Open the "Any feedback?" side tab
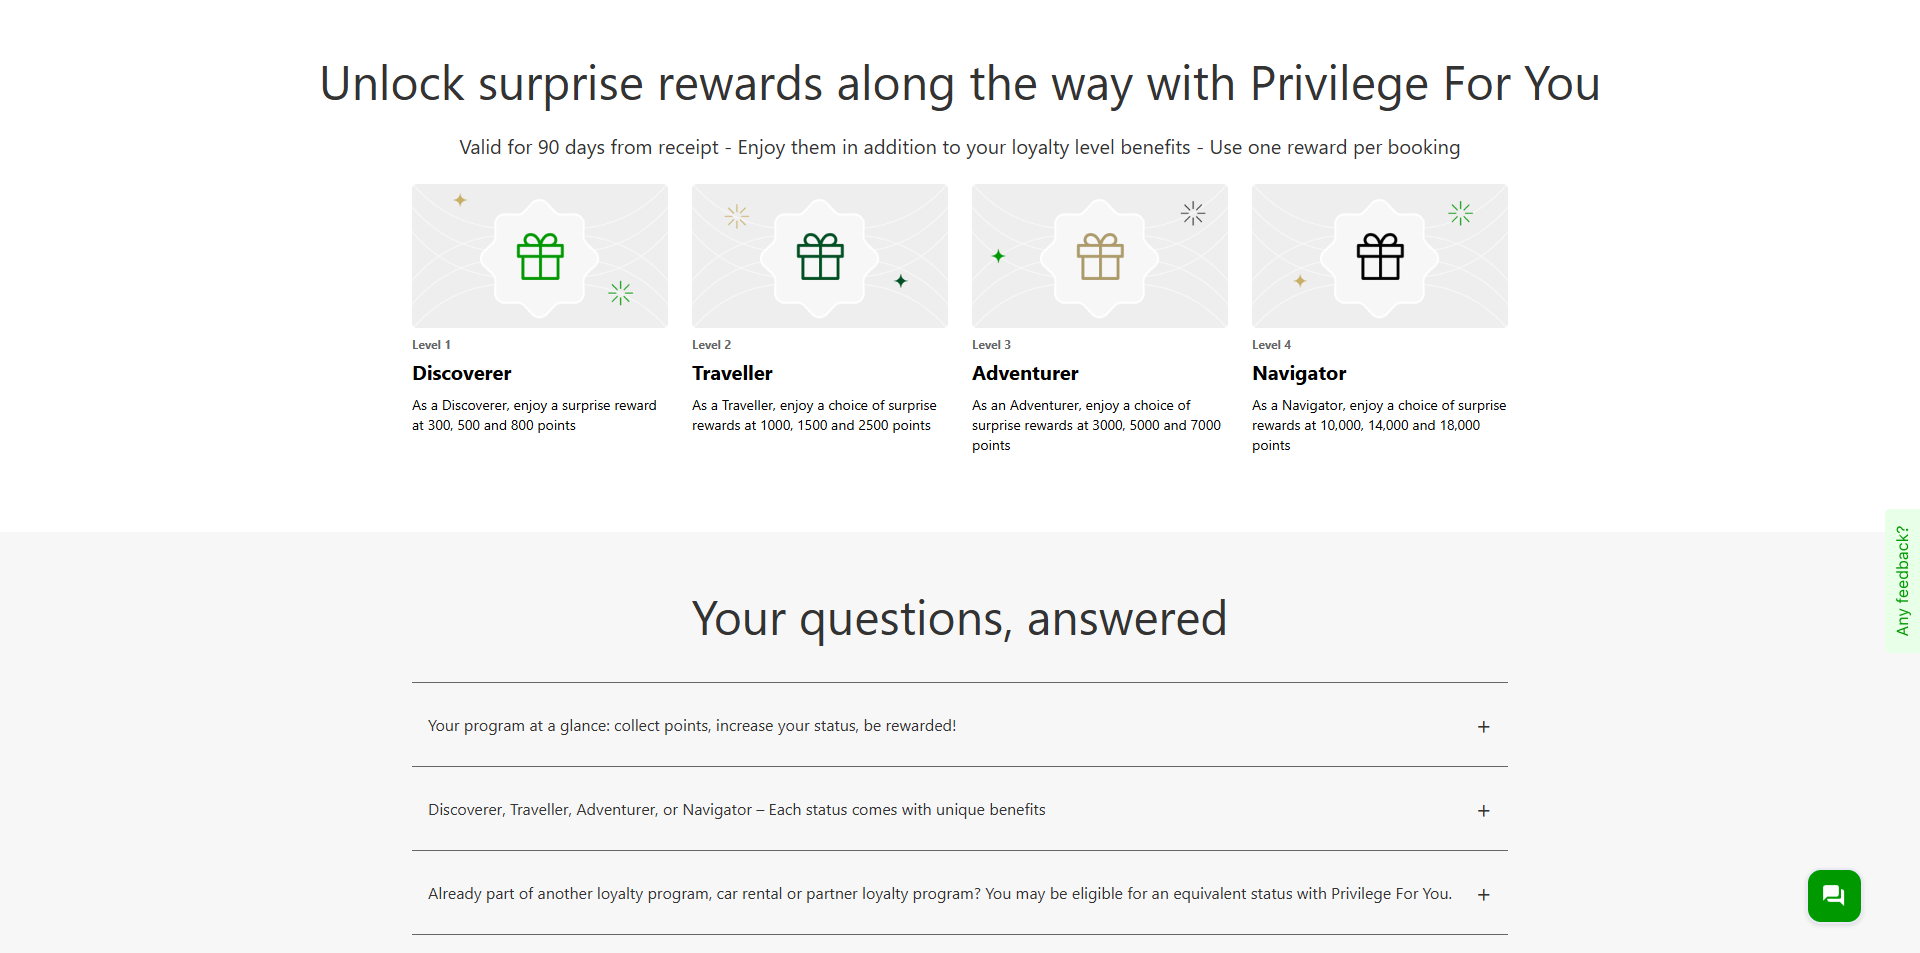 click(1902, 581)
